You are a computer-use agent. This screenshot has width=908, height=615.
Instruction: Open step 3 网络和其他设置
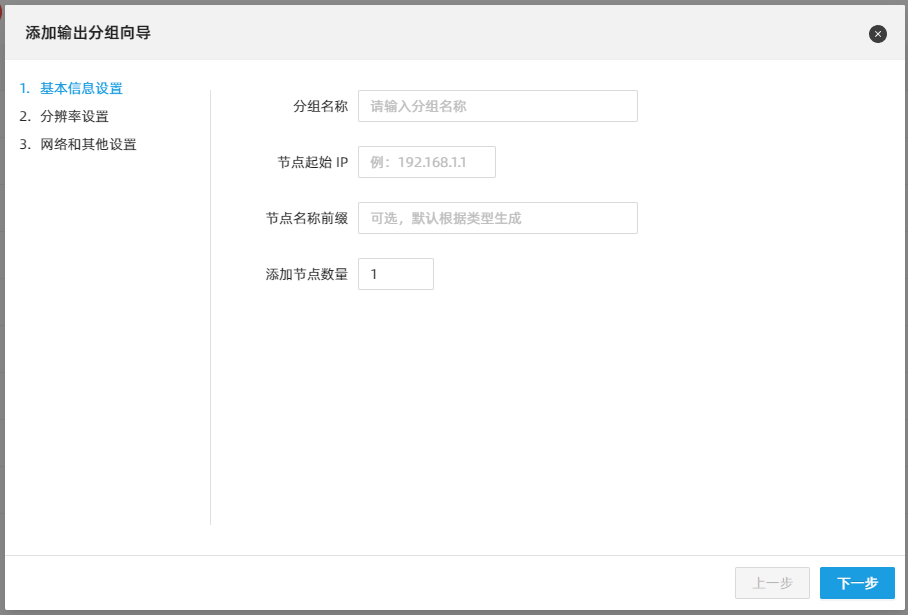pos(78,144)
